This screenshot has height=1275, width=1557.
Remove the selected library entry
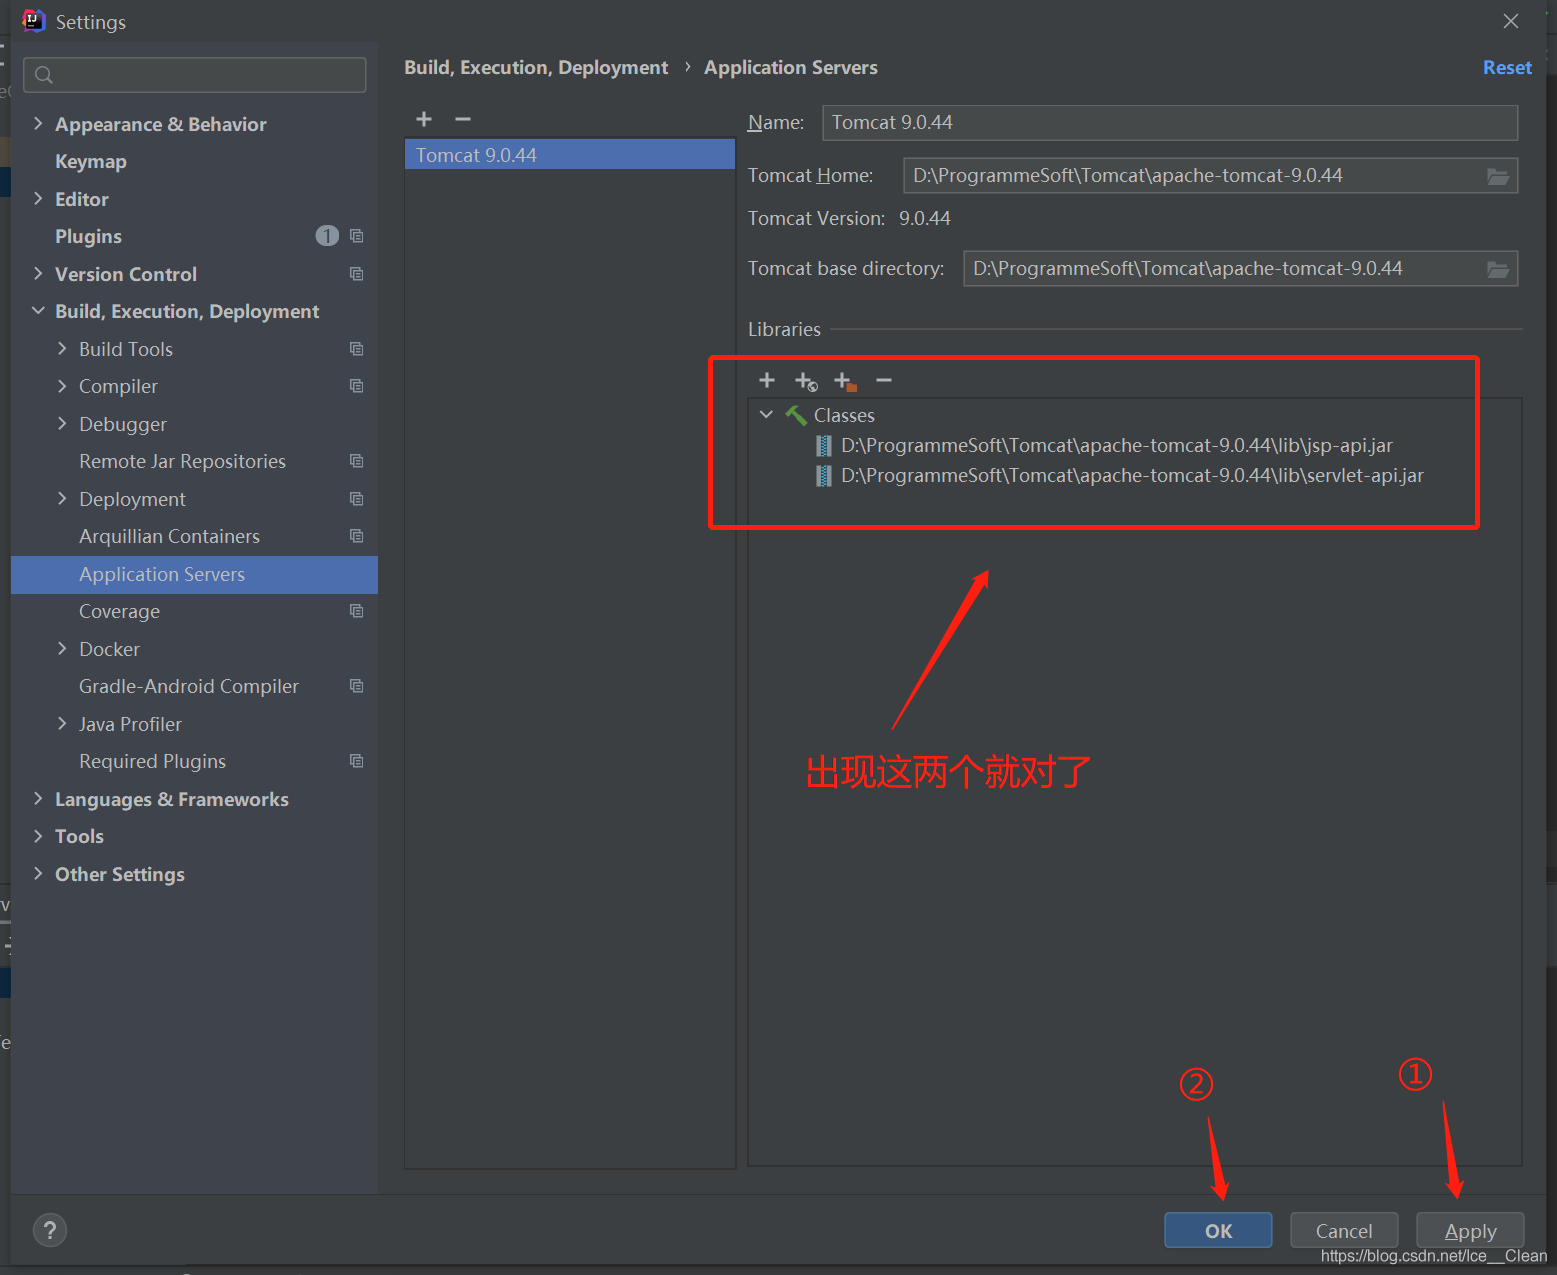[x=884, y=380]
